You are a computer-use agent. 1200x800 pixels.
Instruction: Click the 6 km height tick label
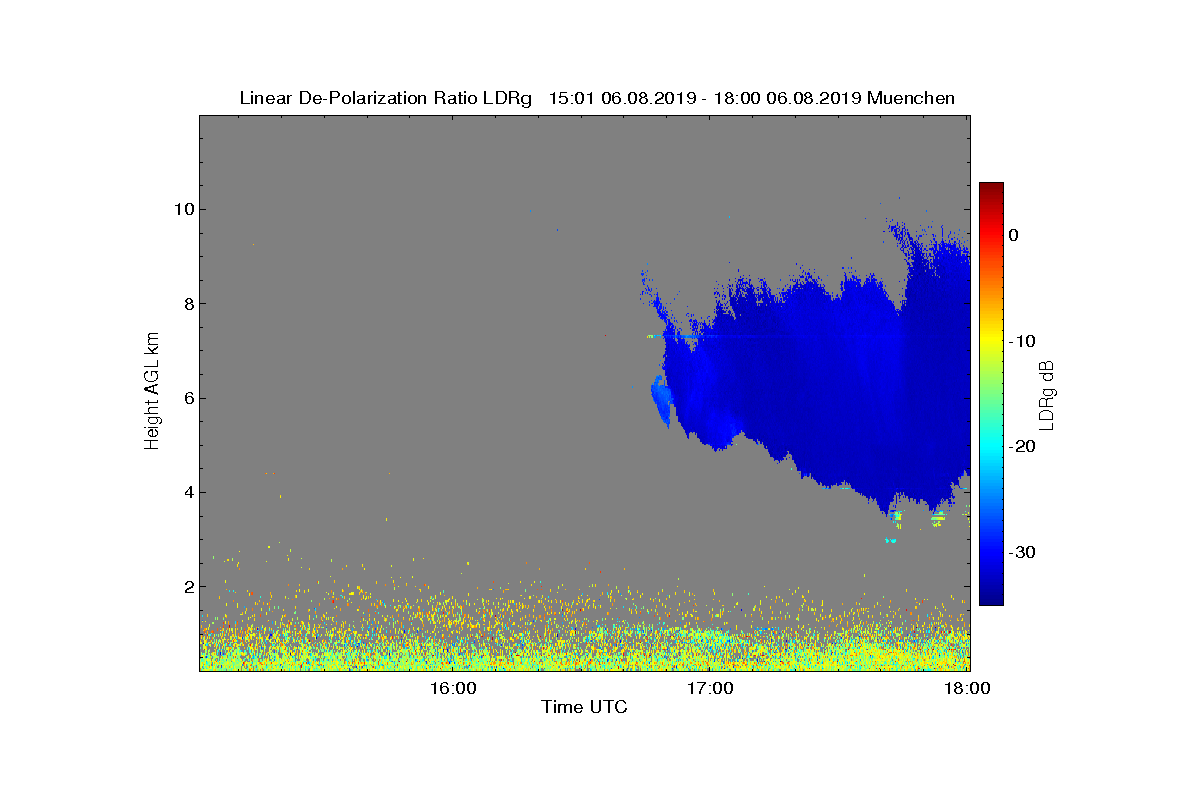tap(188, 398)
